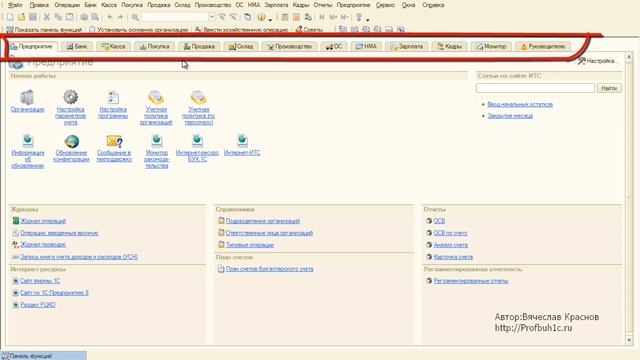Click the Найти button
640x360 pixels.
tap(609, 88)
